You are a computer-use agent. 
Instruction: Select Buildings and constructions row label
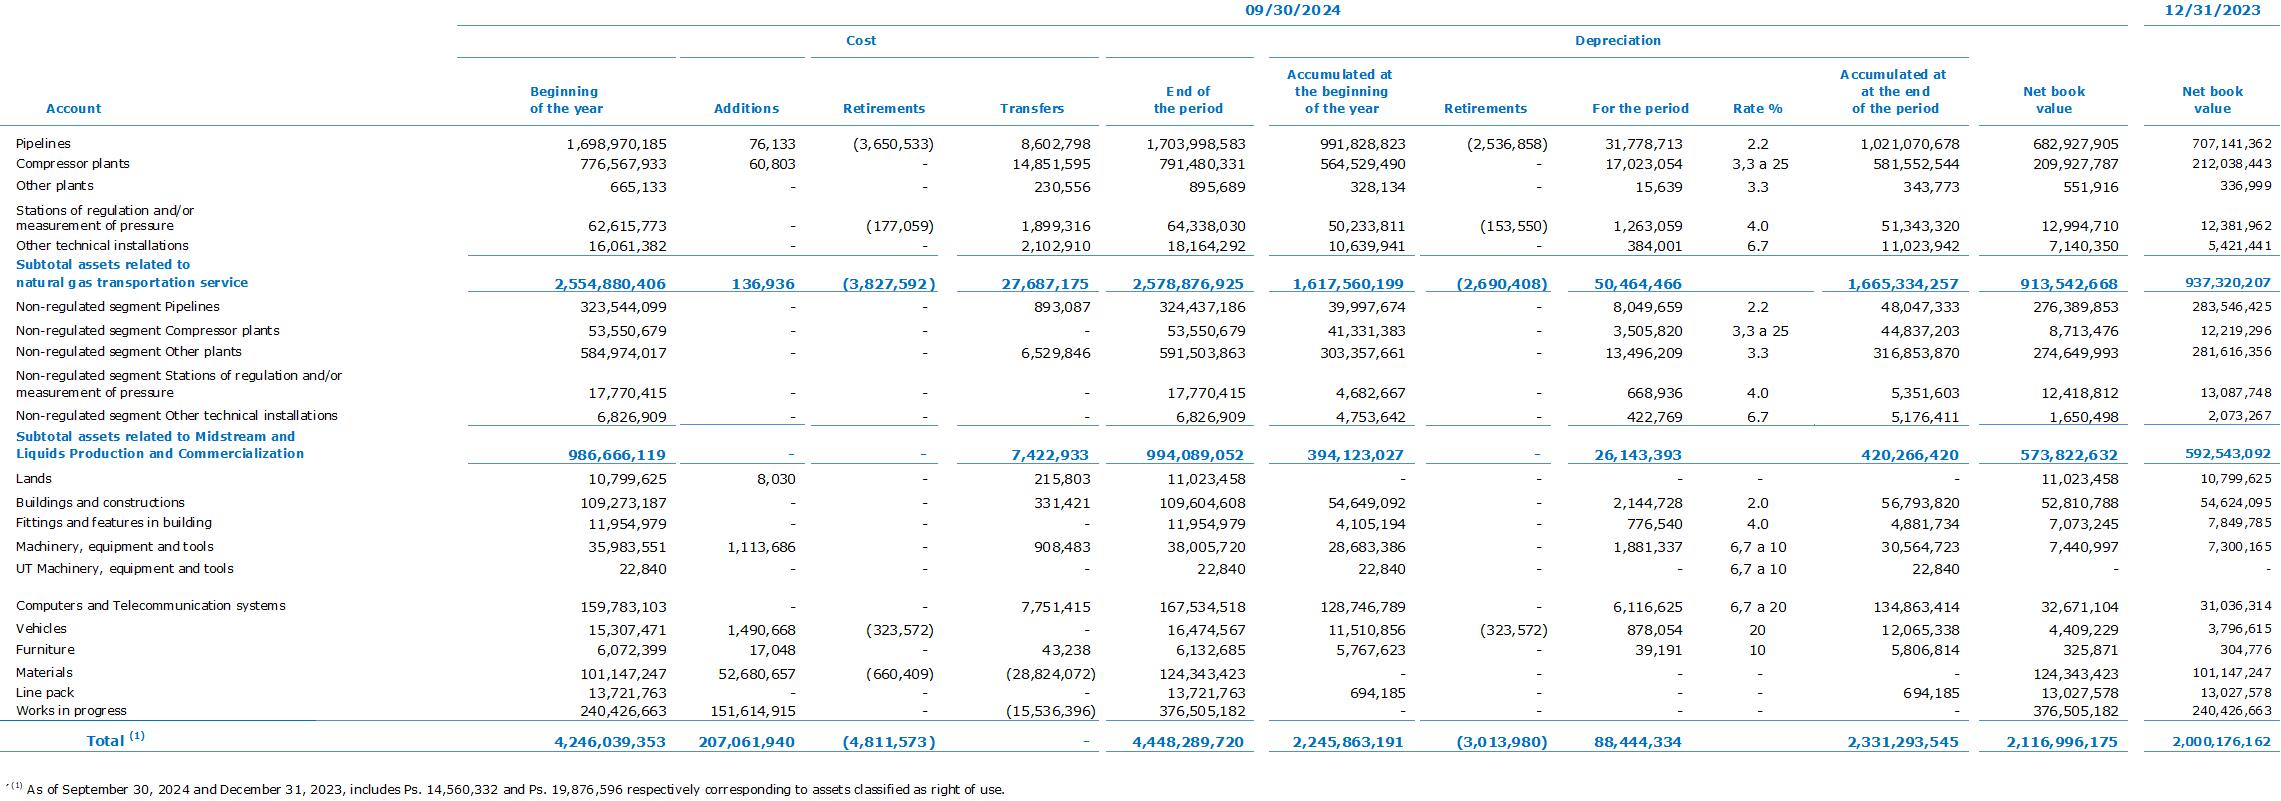click(100, 503)
